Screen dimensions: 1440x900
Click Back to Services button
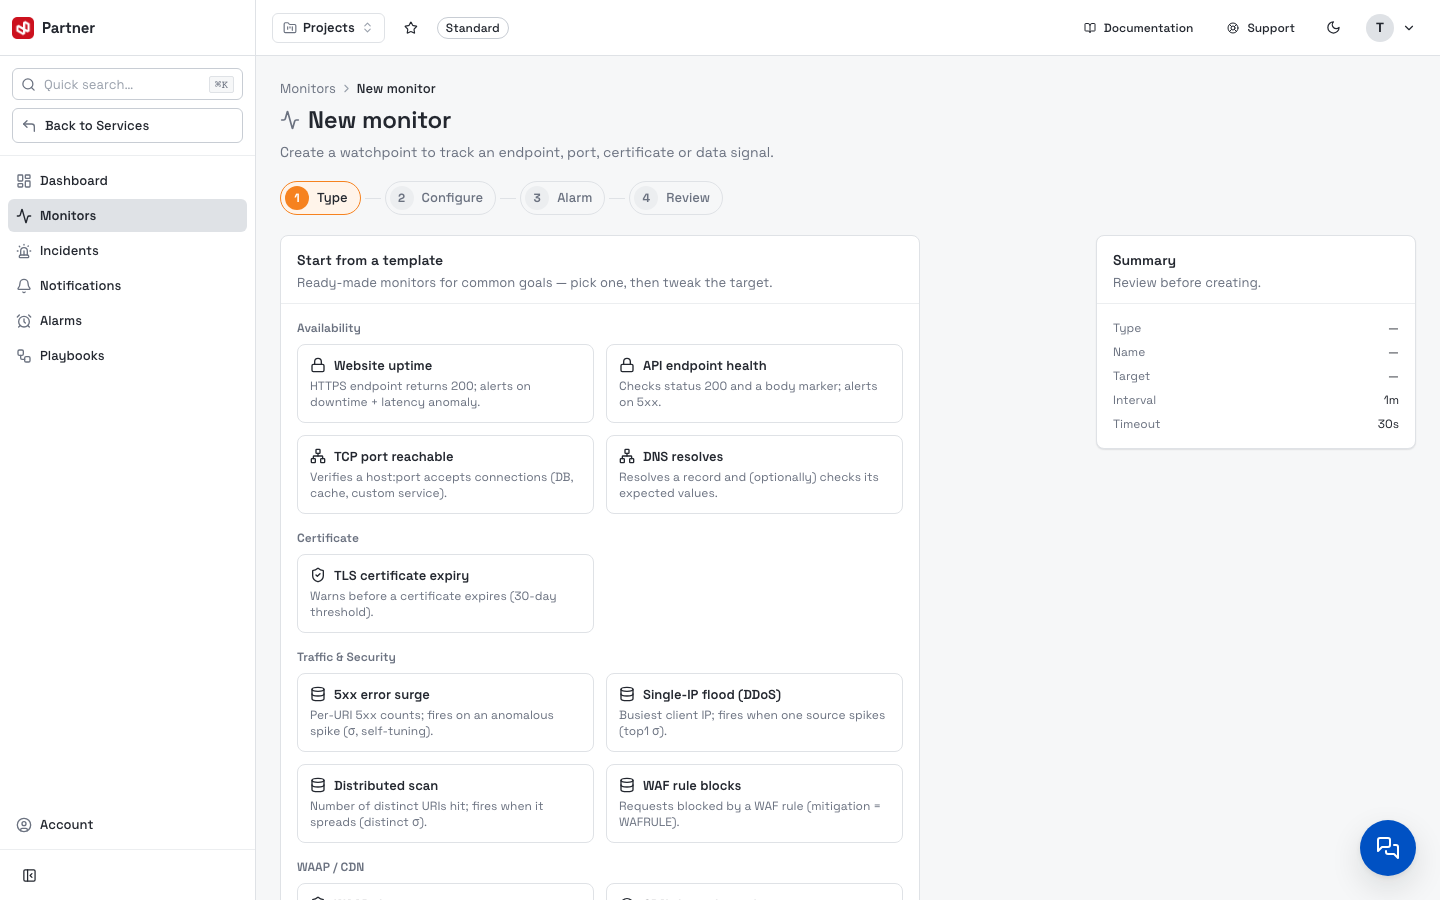click(127, 126)
